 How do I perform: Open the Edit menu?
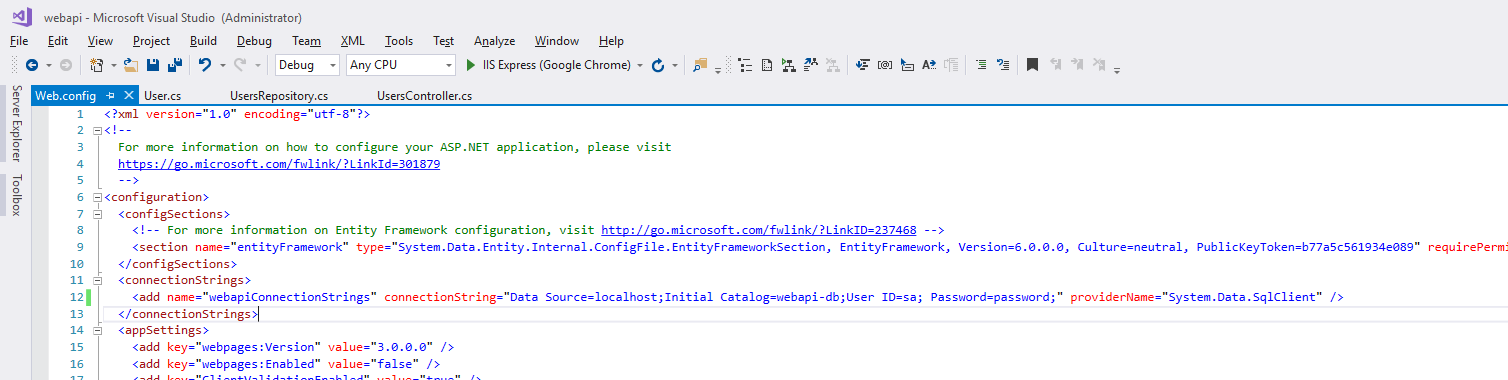click(58, 41)
